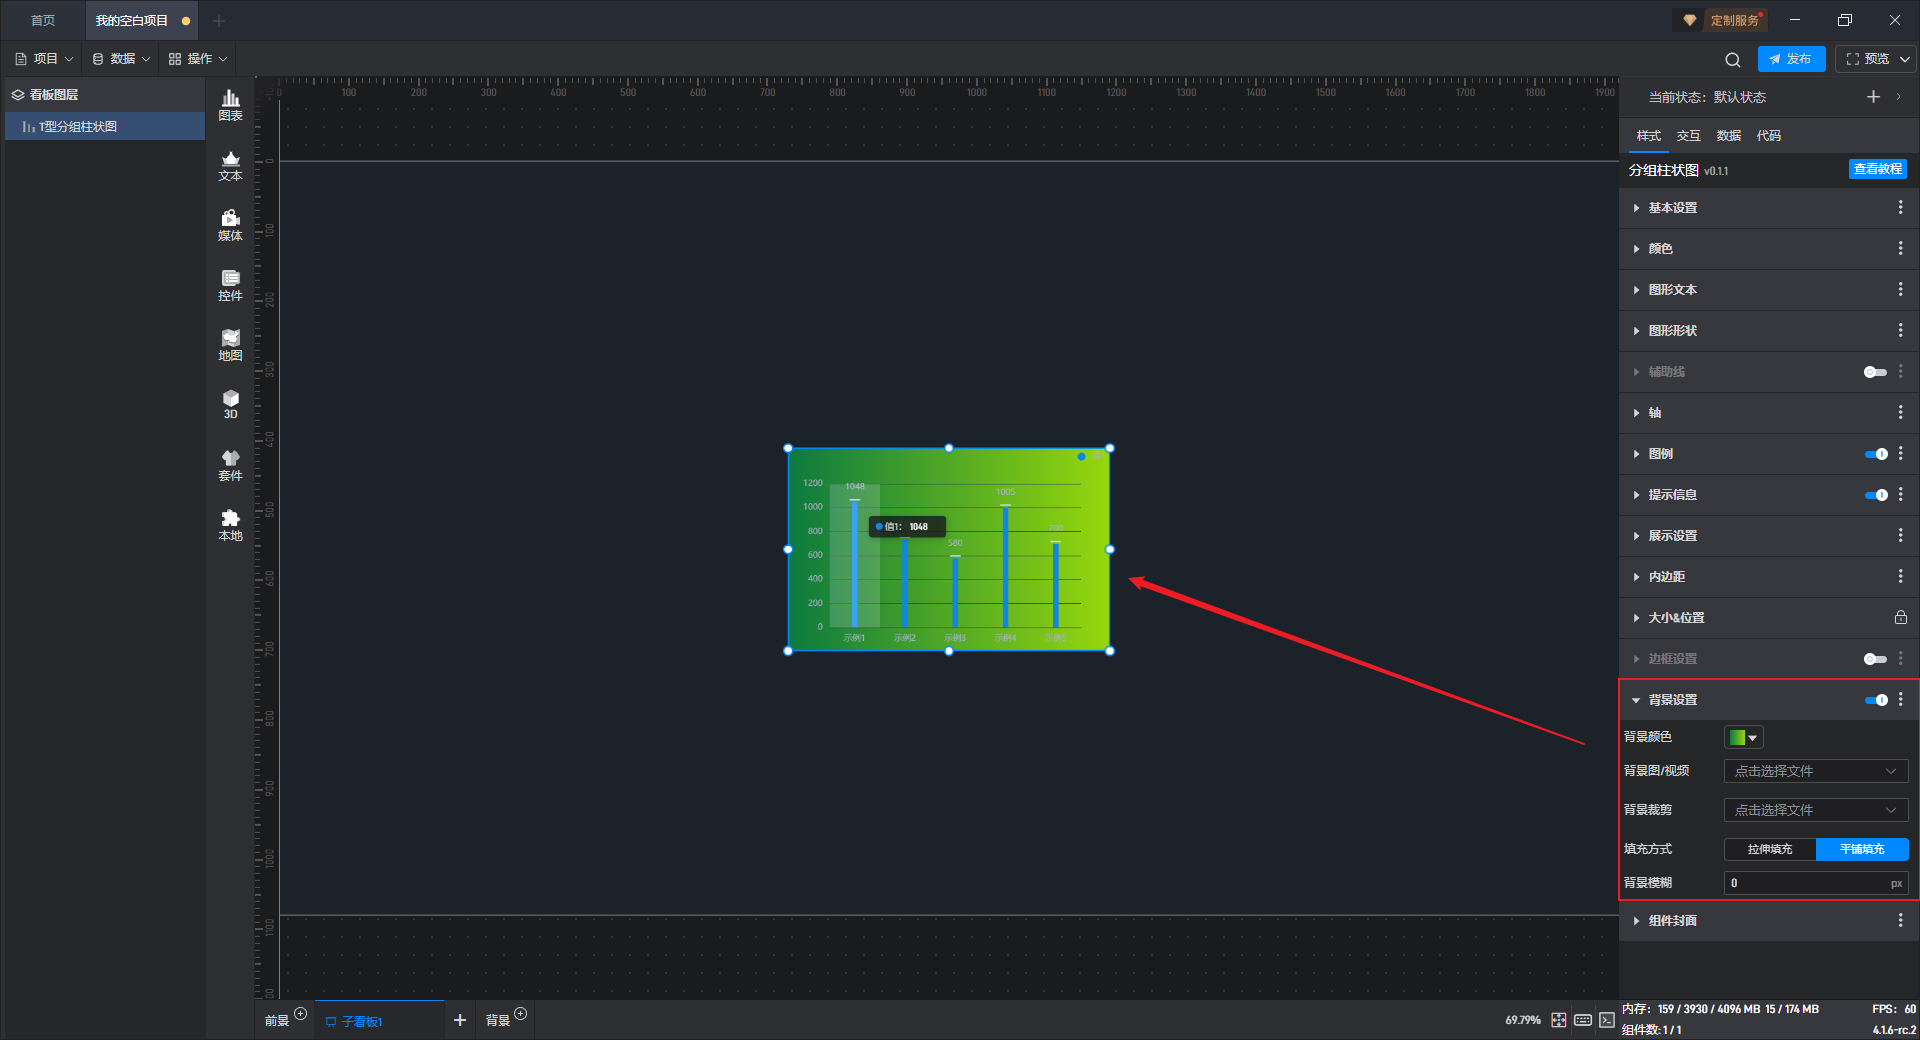
Task: Add a new state with the plus icon
Action: click(x=1873, y=97)
